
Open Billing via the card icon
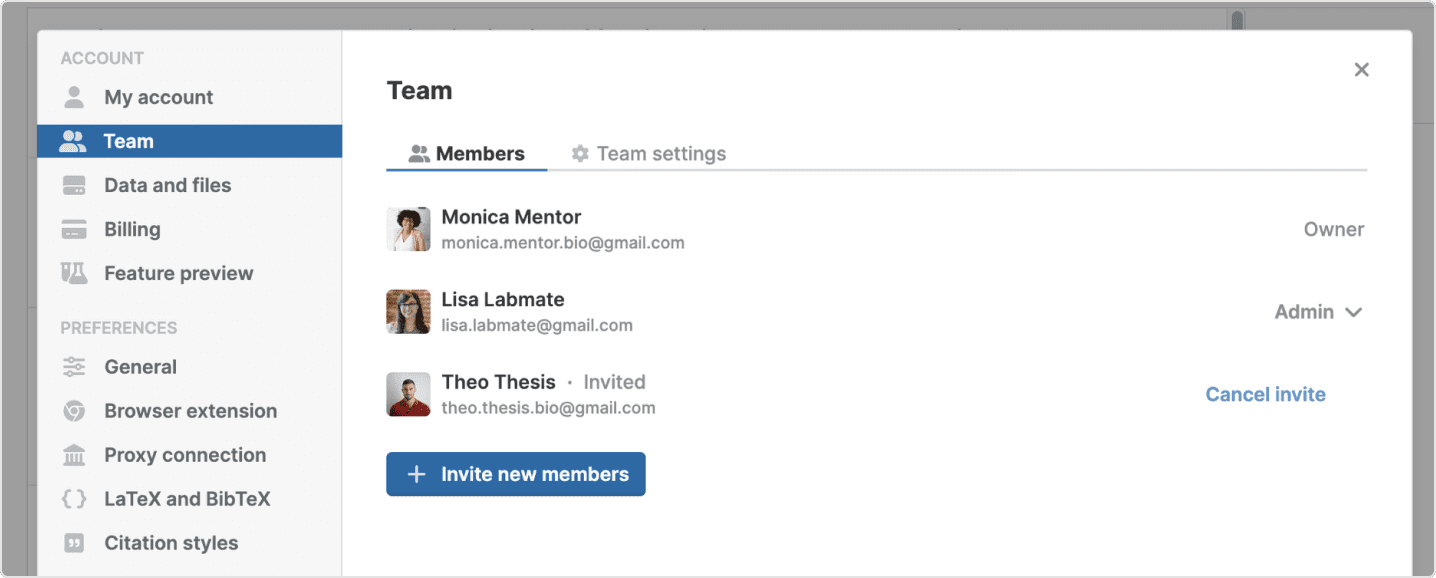coord(74,229)
